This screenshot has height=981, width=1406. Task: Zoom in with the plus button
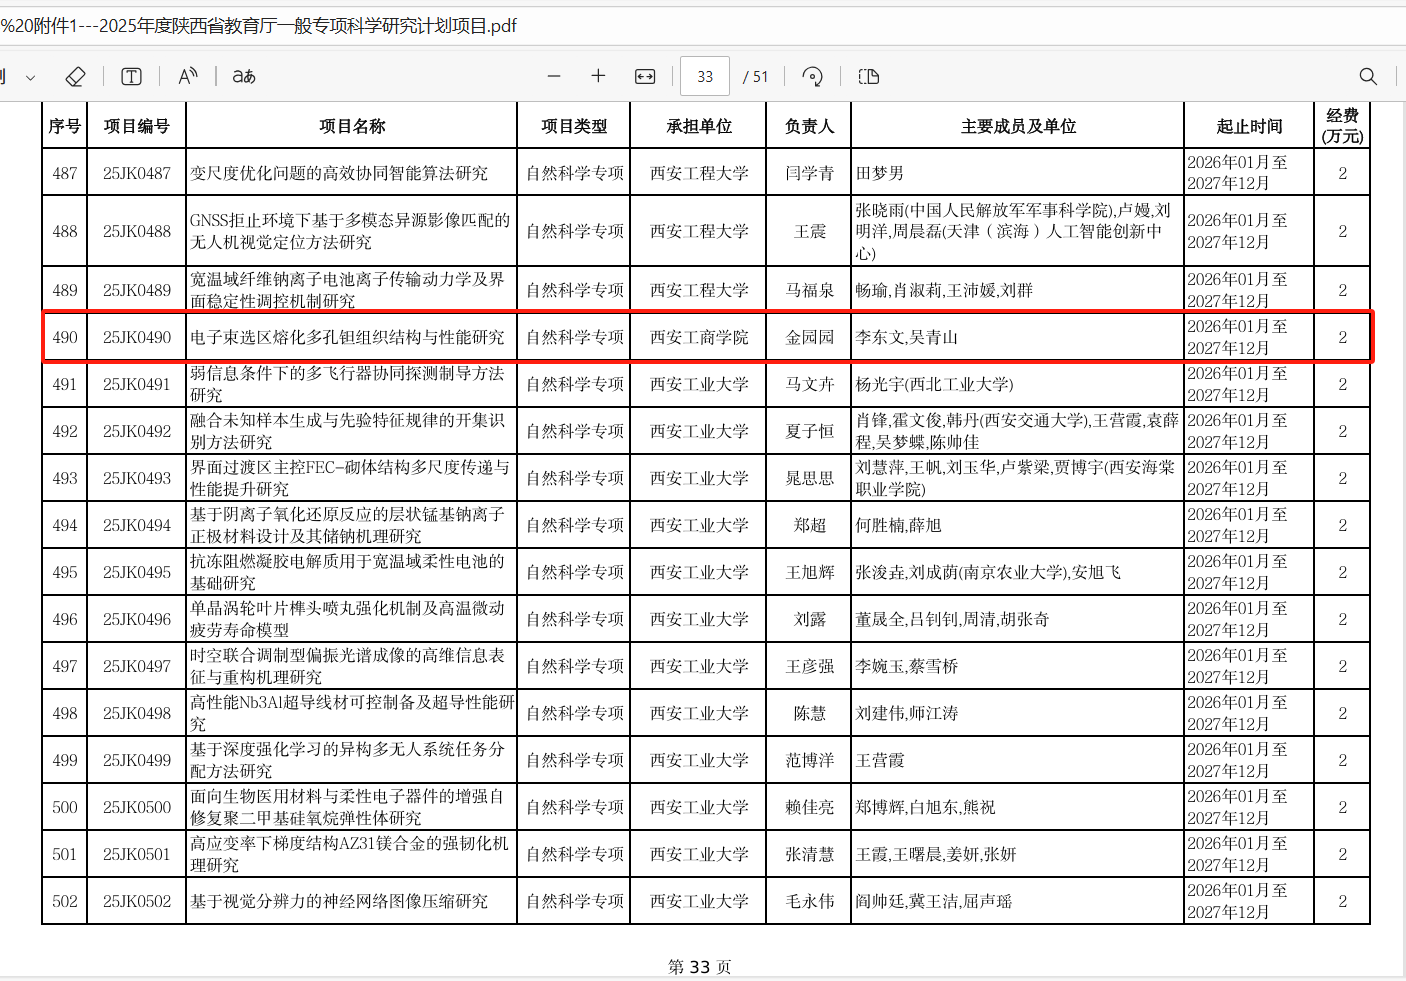[598, 77]
